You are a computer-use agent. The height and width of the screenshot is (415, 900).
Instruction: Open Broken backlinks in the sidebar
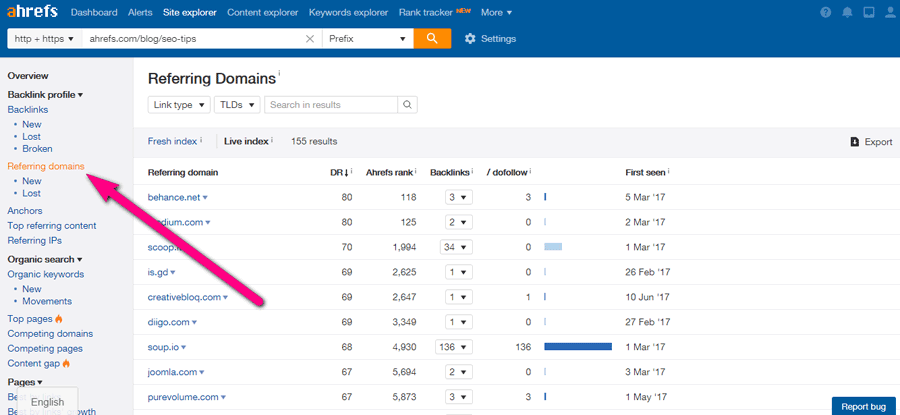click(x=37, y=149)
